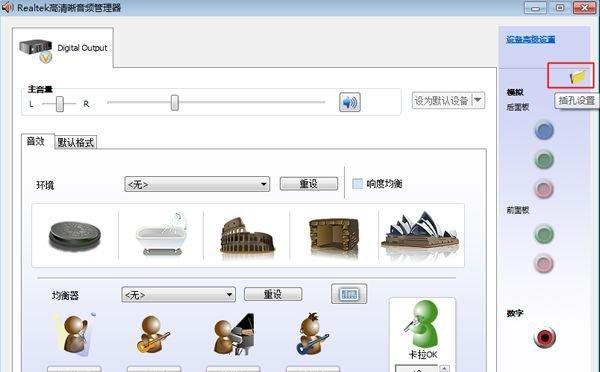600x372 pixels.
Task: Pick the piano player equalizer preset
Action: click(x=234, y=334)
